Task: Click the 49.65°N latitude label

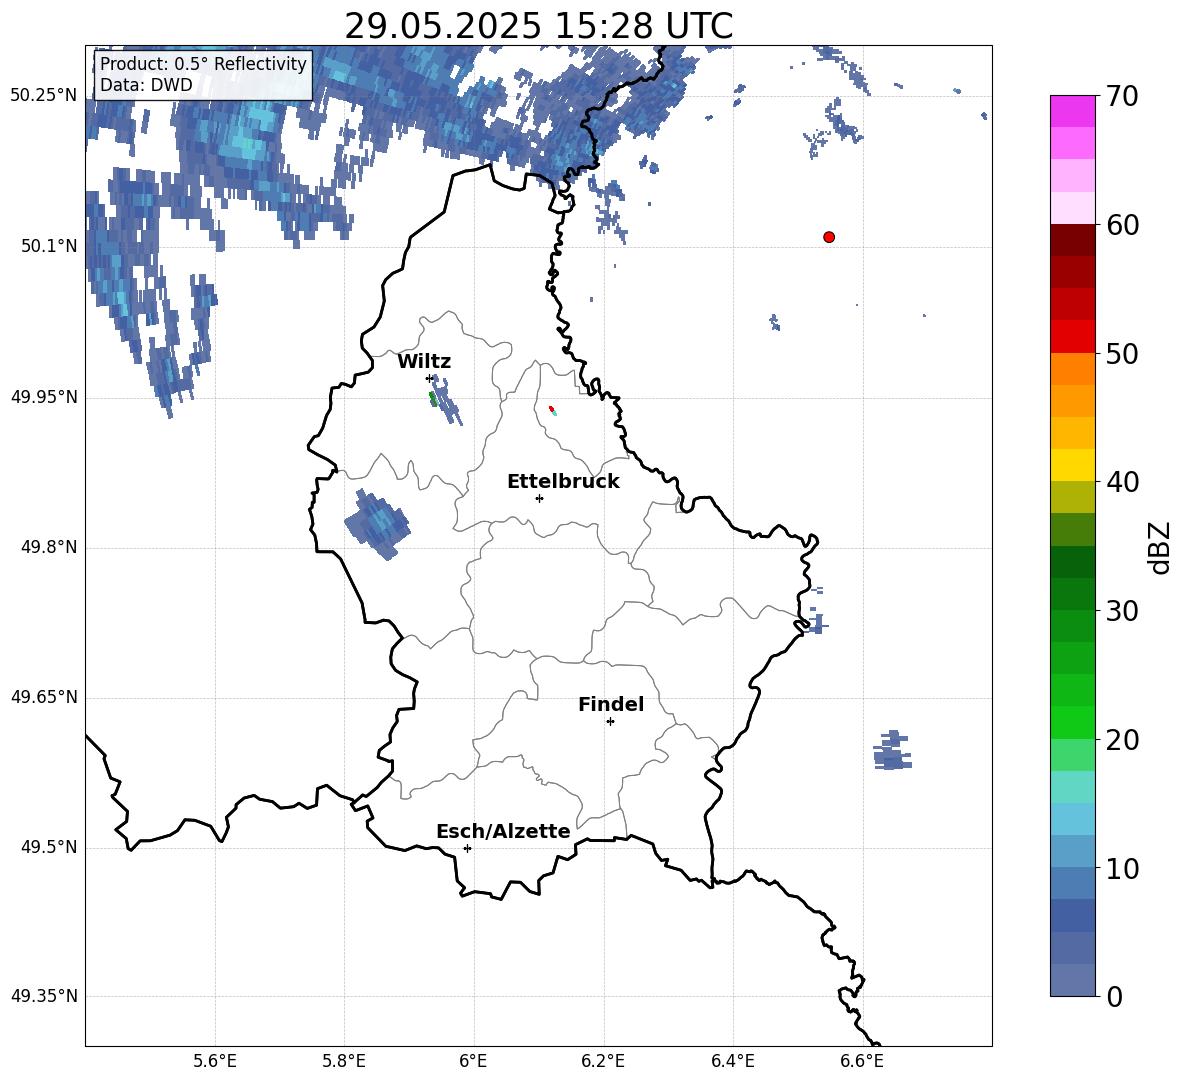Action: click(44, 697)
